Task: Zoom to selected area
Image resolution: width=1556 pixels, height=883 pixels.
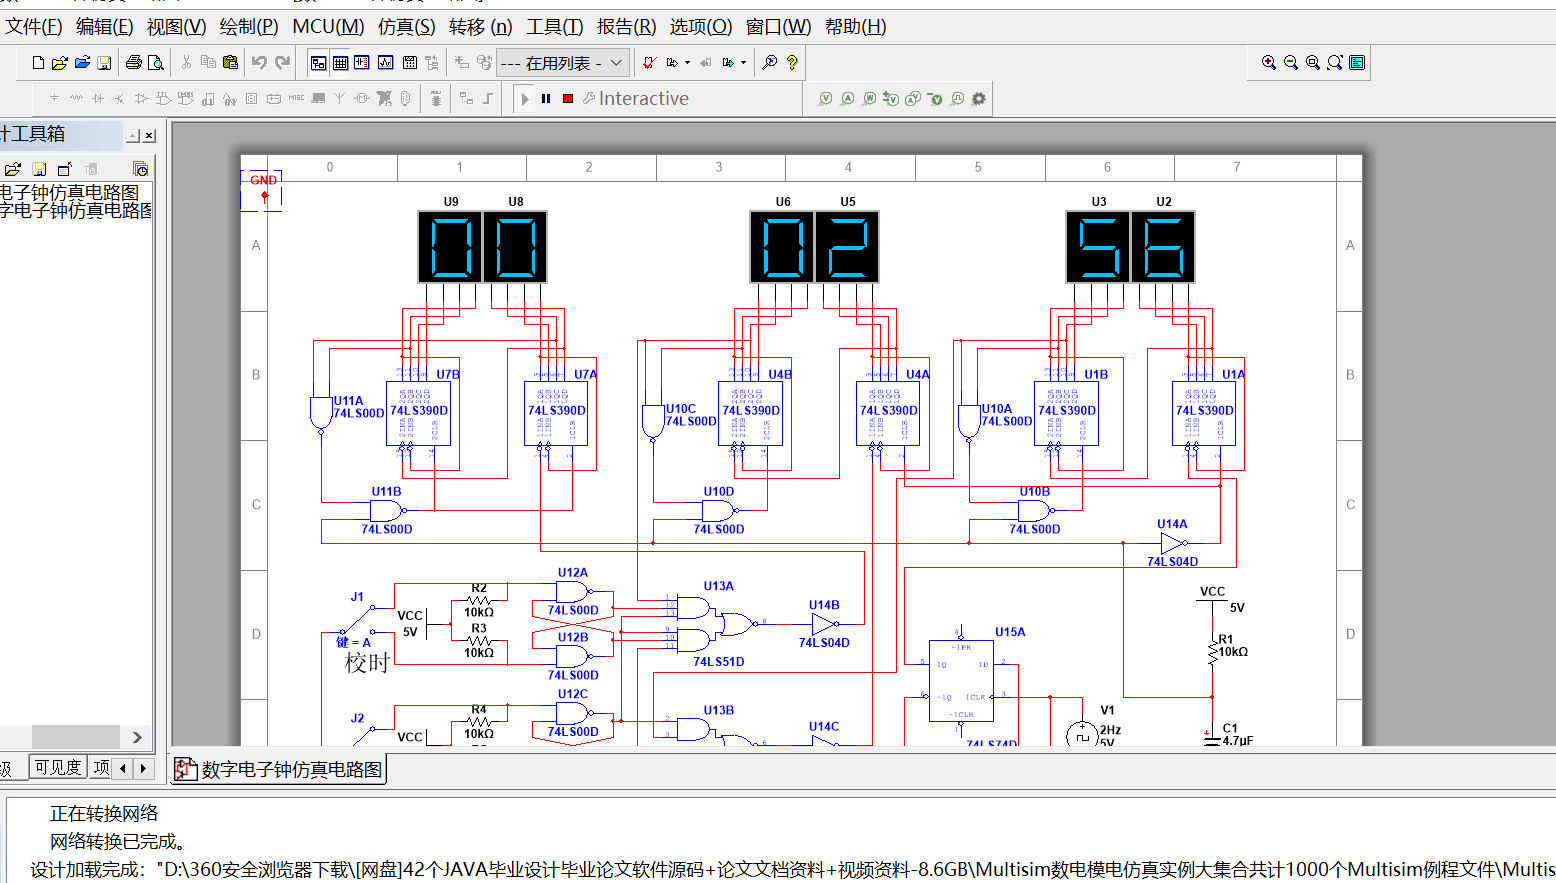Action: click(x=1313, y=63)
